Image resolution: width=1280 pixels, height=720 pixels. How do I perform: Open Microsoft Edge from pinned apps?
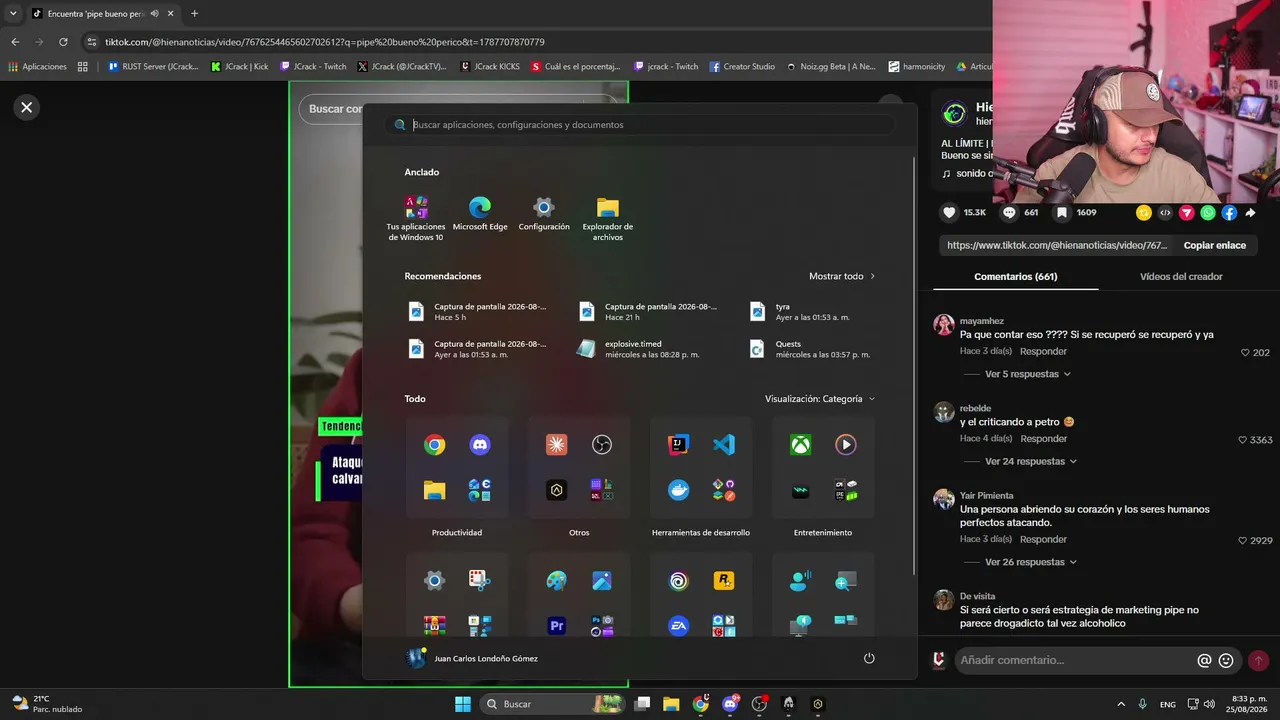480,215
